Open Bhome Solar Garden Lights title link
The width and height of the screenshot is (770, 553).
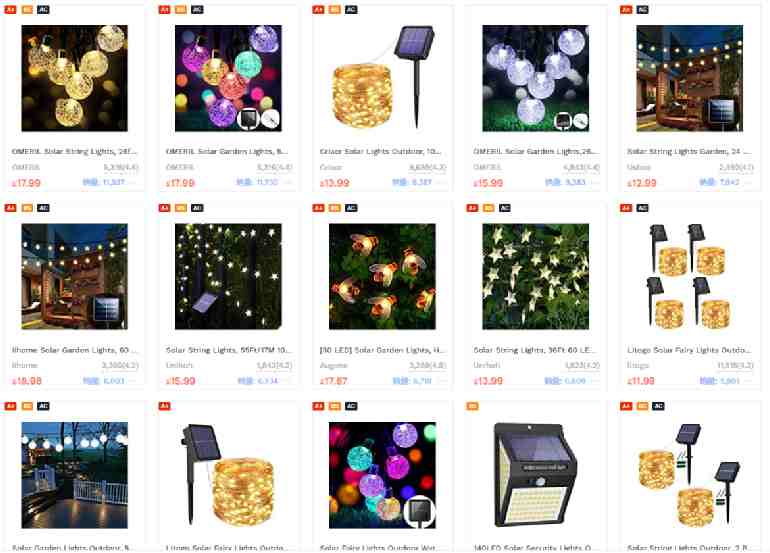75,350
